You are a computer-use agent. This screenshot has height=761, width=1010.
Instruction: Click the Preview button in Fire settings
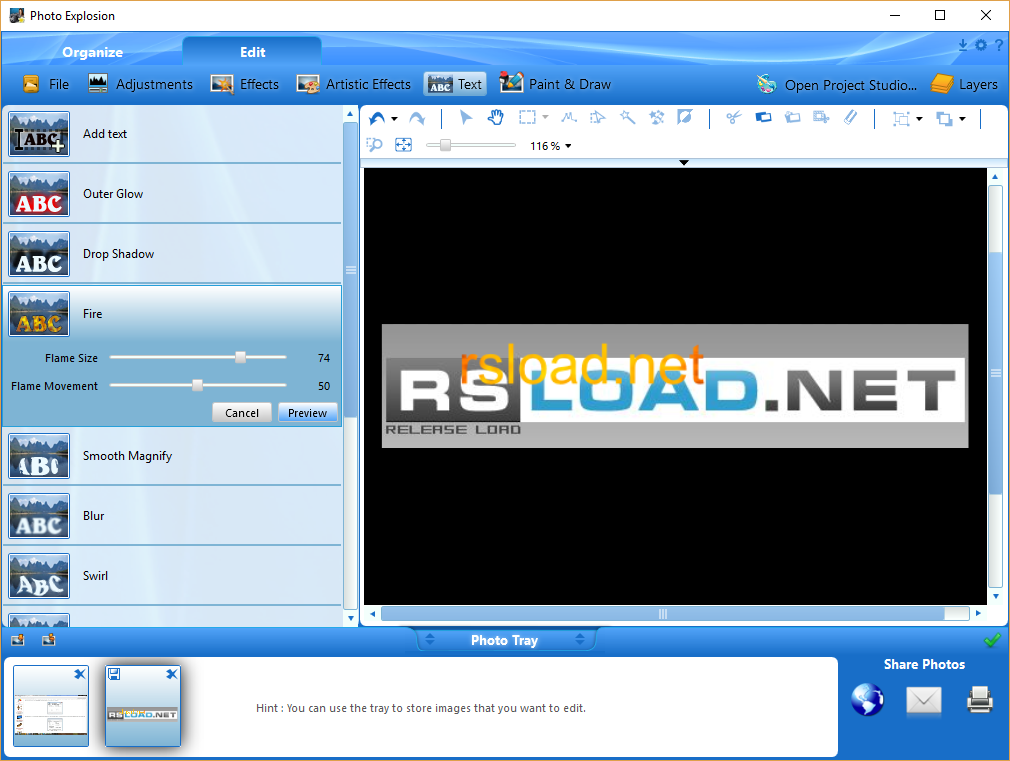(x=307, y=413)
